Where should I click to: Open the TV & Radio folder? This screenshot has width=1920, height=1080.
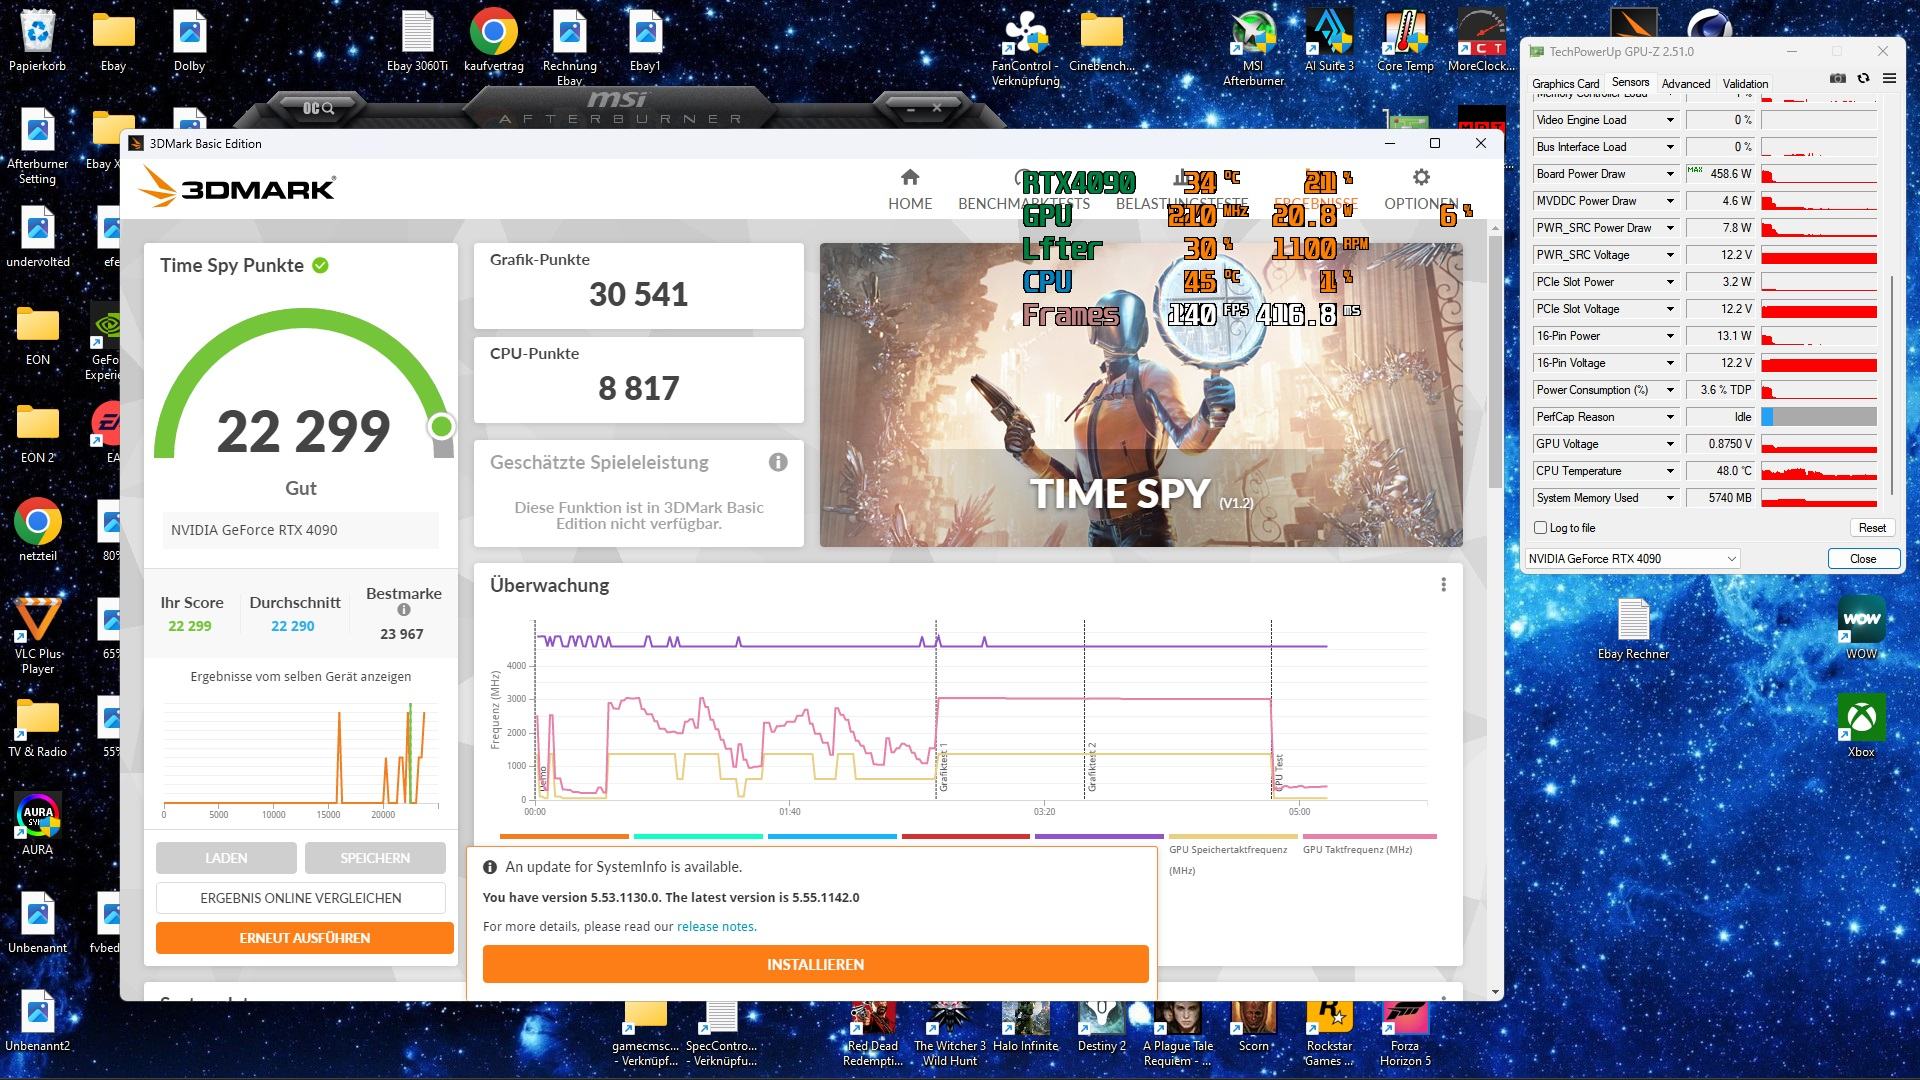pyautogui.click(x=37, y=726)
